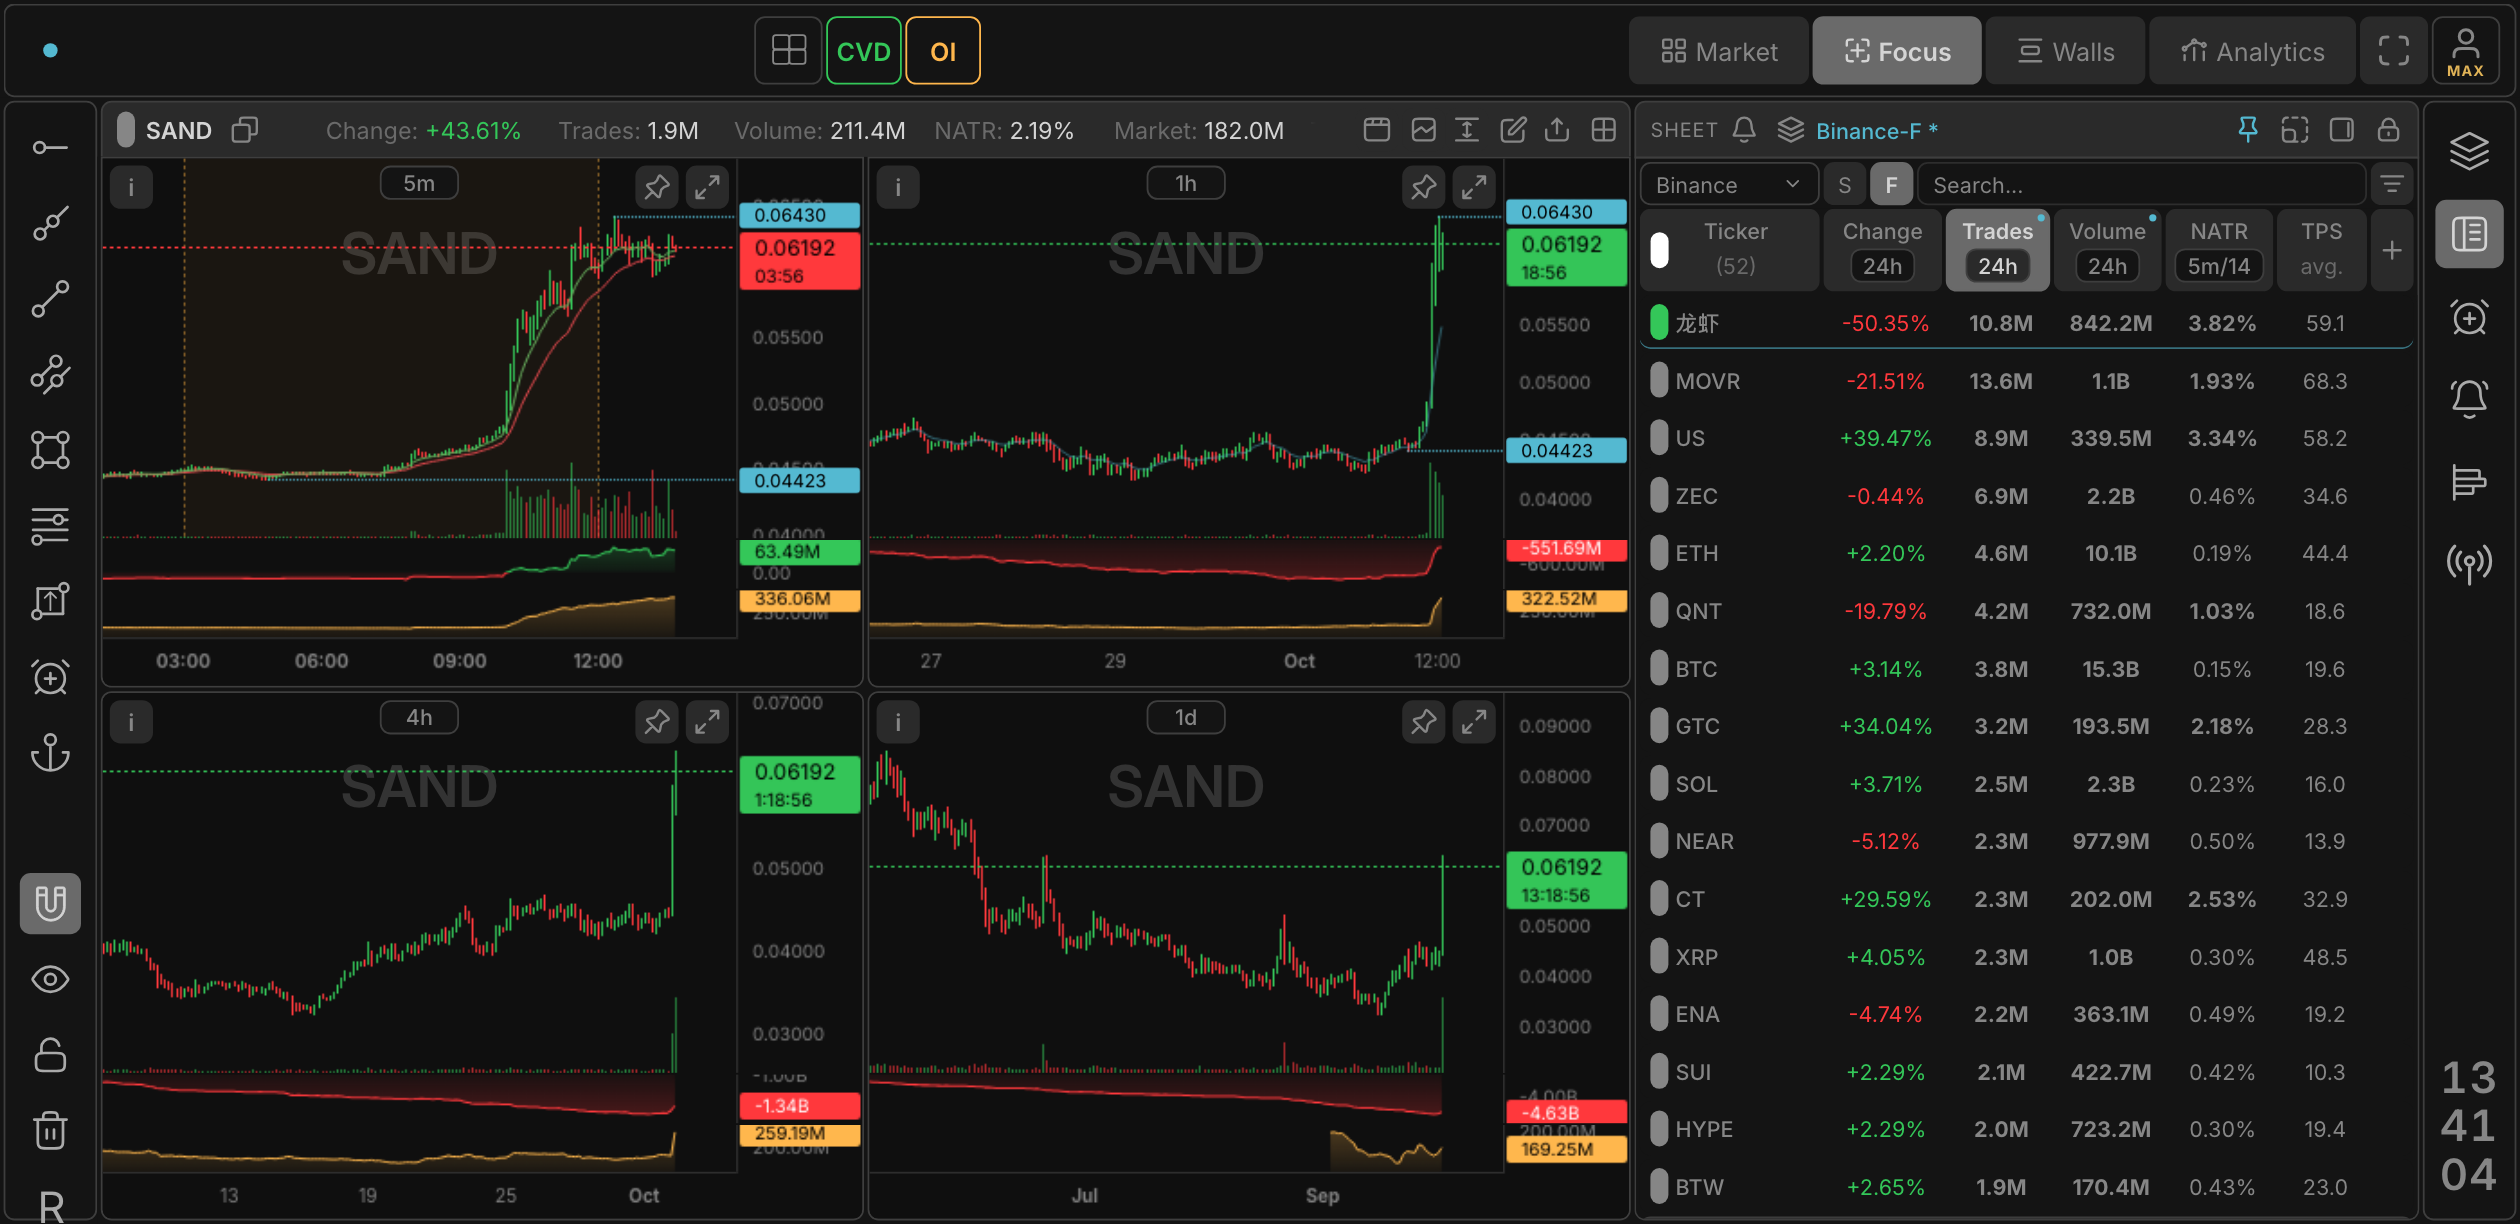Share the chart via upload icon
Image resolution: width=2520 pixels, height=1224 pixels.
1557,130
